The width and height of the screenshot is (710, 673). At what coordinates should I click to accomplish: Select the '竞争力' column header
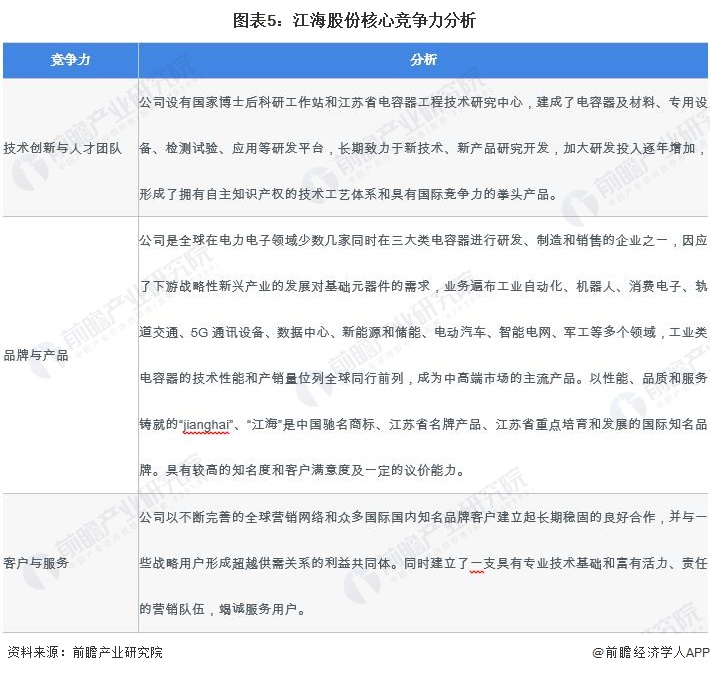(71, 60)
